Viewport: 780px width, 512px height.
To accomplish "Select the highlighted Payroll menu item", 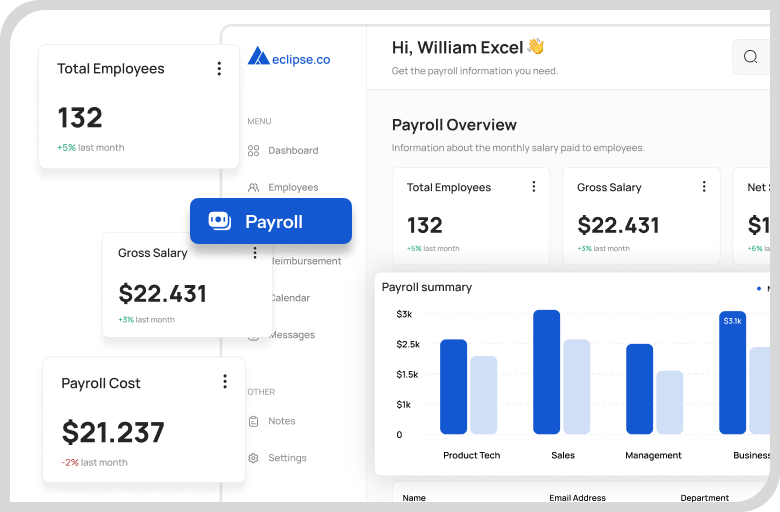I will click(x=272, y=221).
